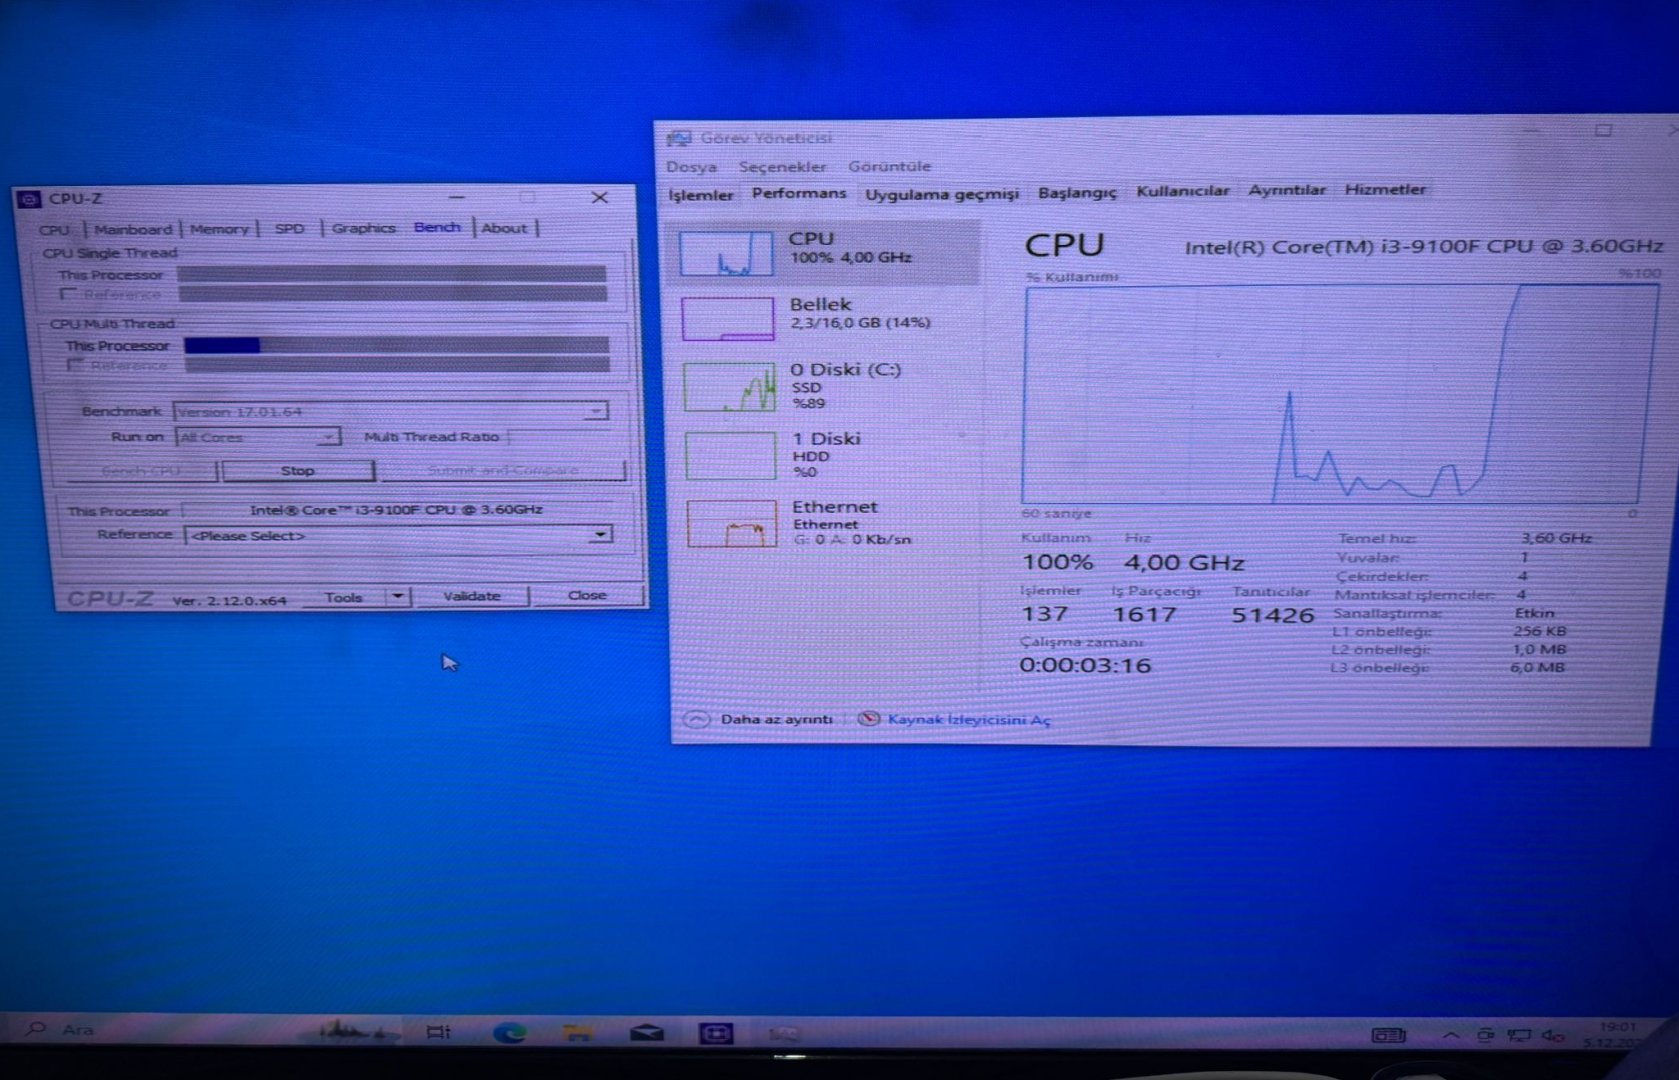This screenshot has height=1080, width=1679.
Task: Open the Hizmetler tab
Action: click(1386, 189)
